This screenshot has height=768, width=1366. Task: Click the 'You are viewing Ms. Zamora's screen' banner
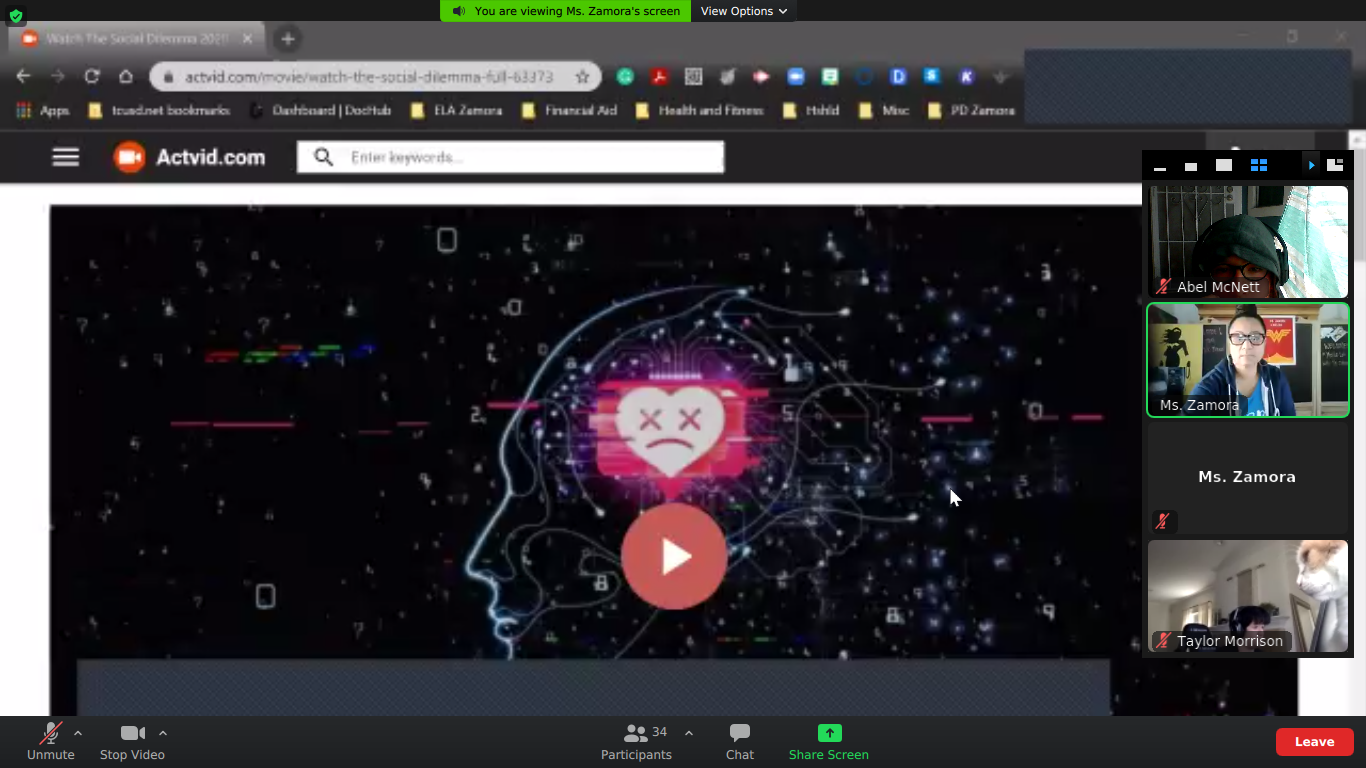(x=566, y=11)
